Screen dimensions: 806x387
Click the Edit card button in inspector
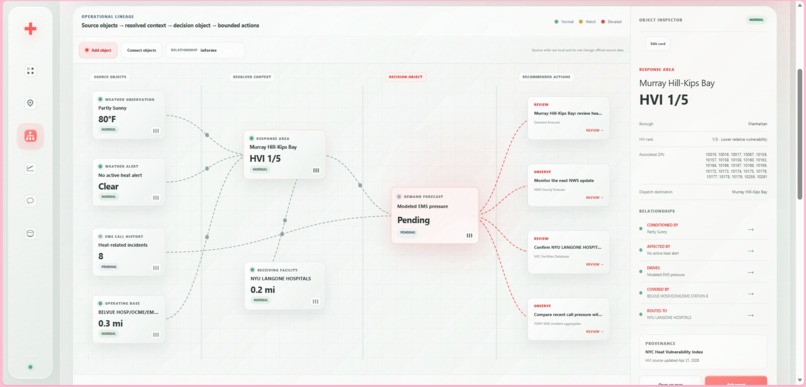[658, 44]
